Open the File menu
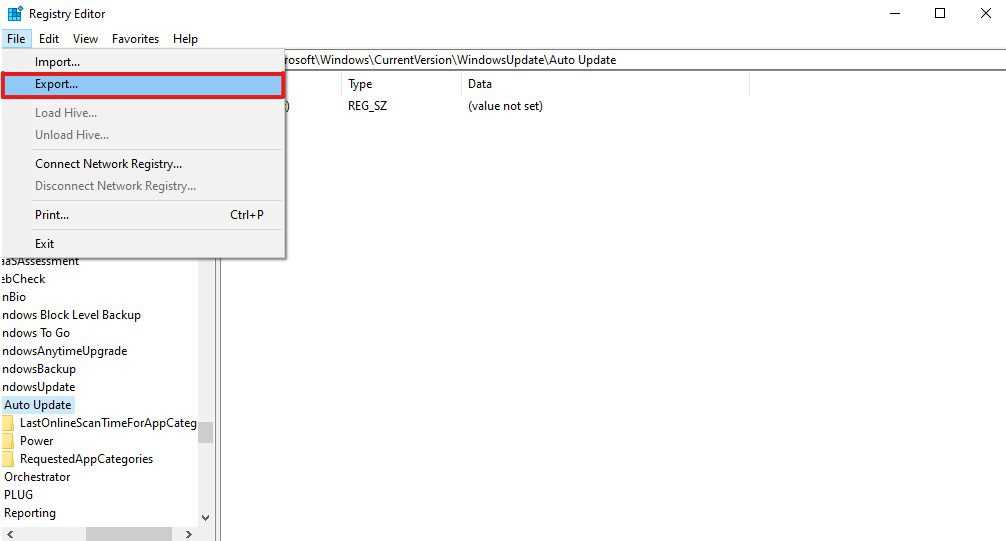Screen dimensions: 1006x541 tap(16, 39)
